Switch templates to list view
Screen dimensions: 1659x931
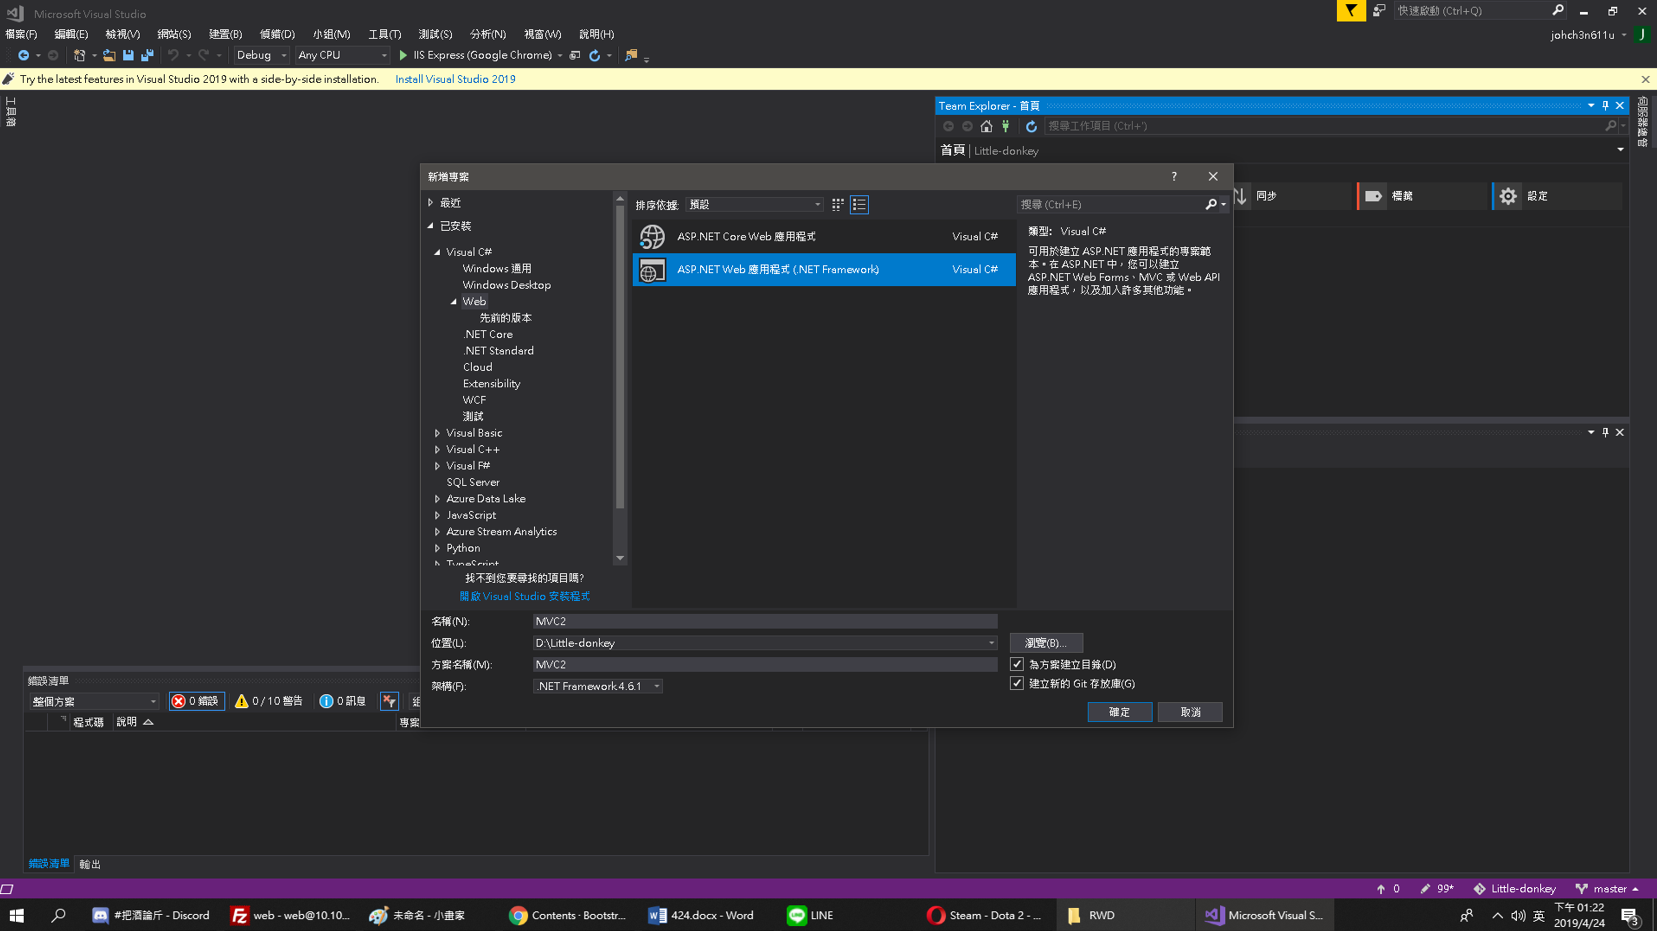(859, 204)
